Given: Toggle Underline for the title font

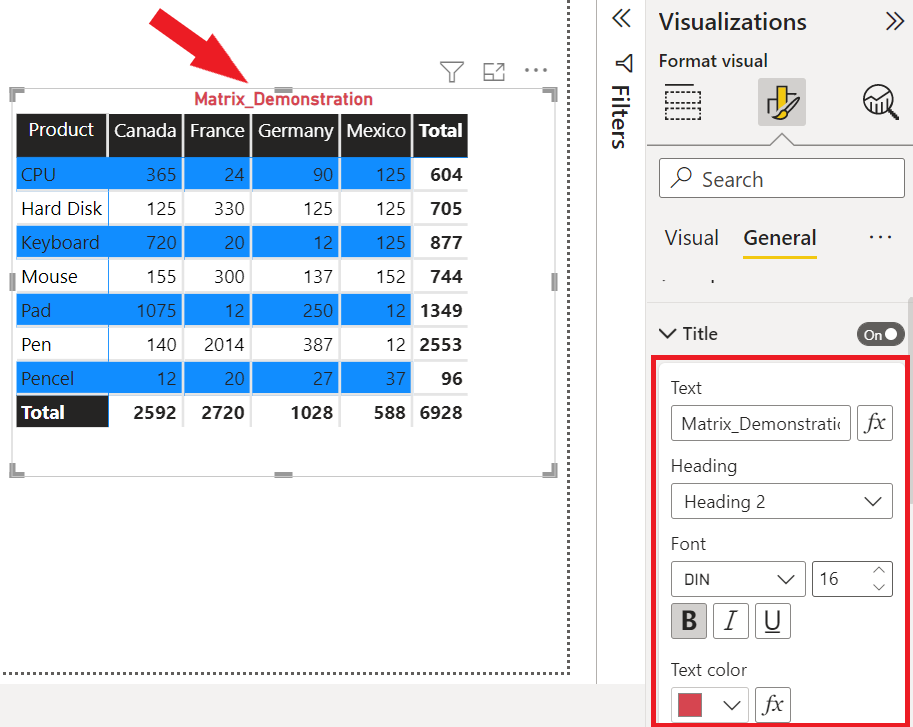Looking at the screenshot, I should click(x=773, y=621).
